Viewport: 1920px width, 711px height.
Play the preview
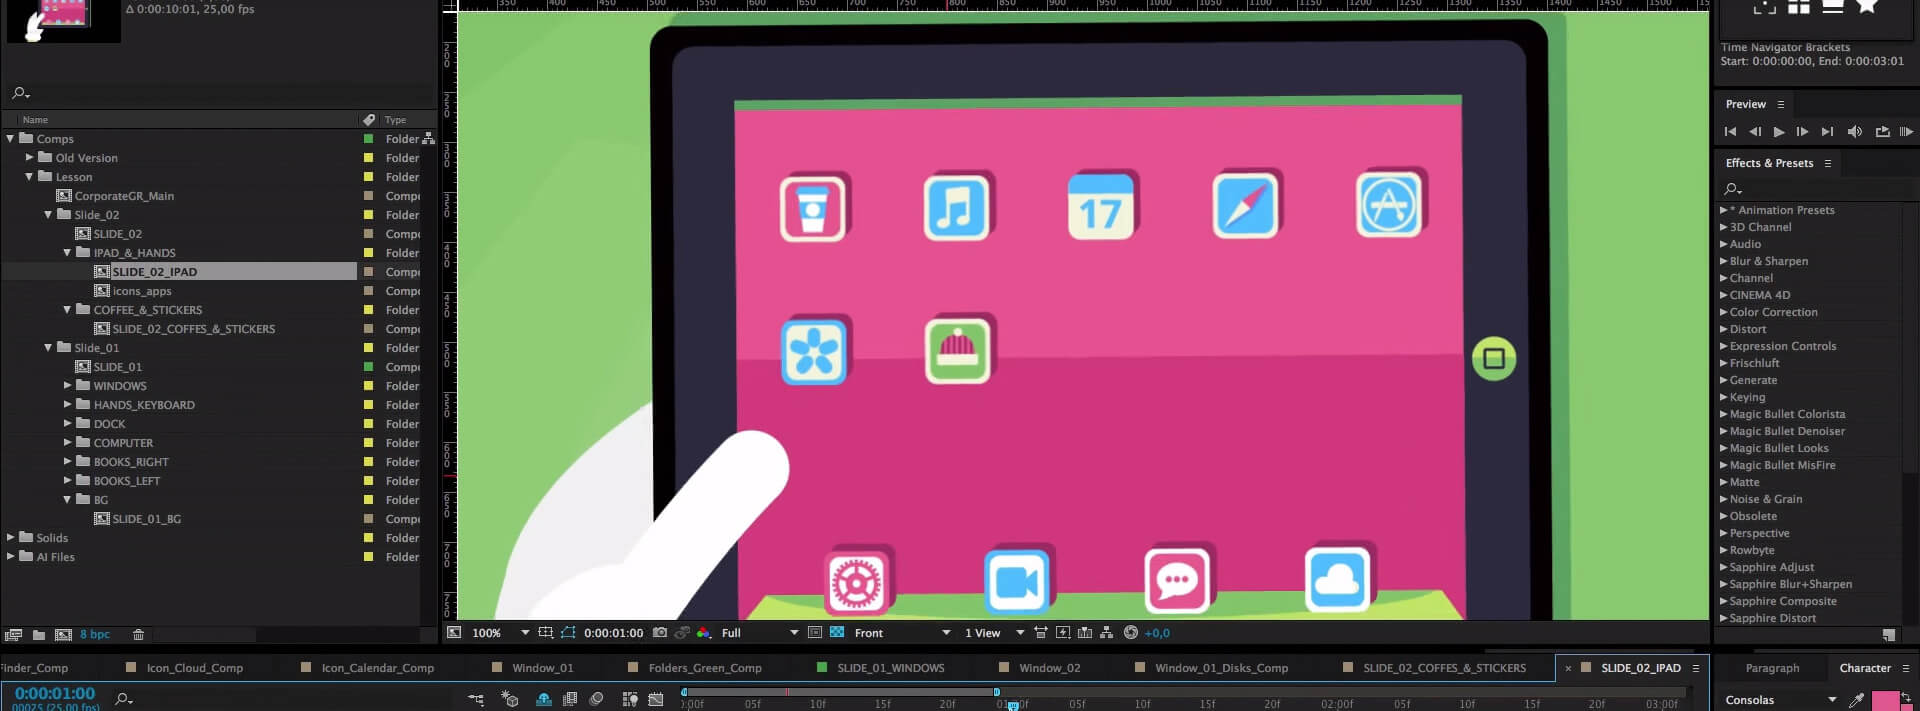[1779, 132]
